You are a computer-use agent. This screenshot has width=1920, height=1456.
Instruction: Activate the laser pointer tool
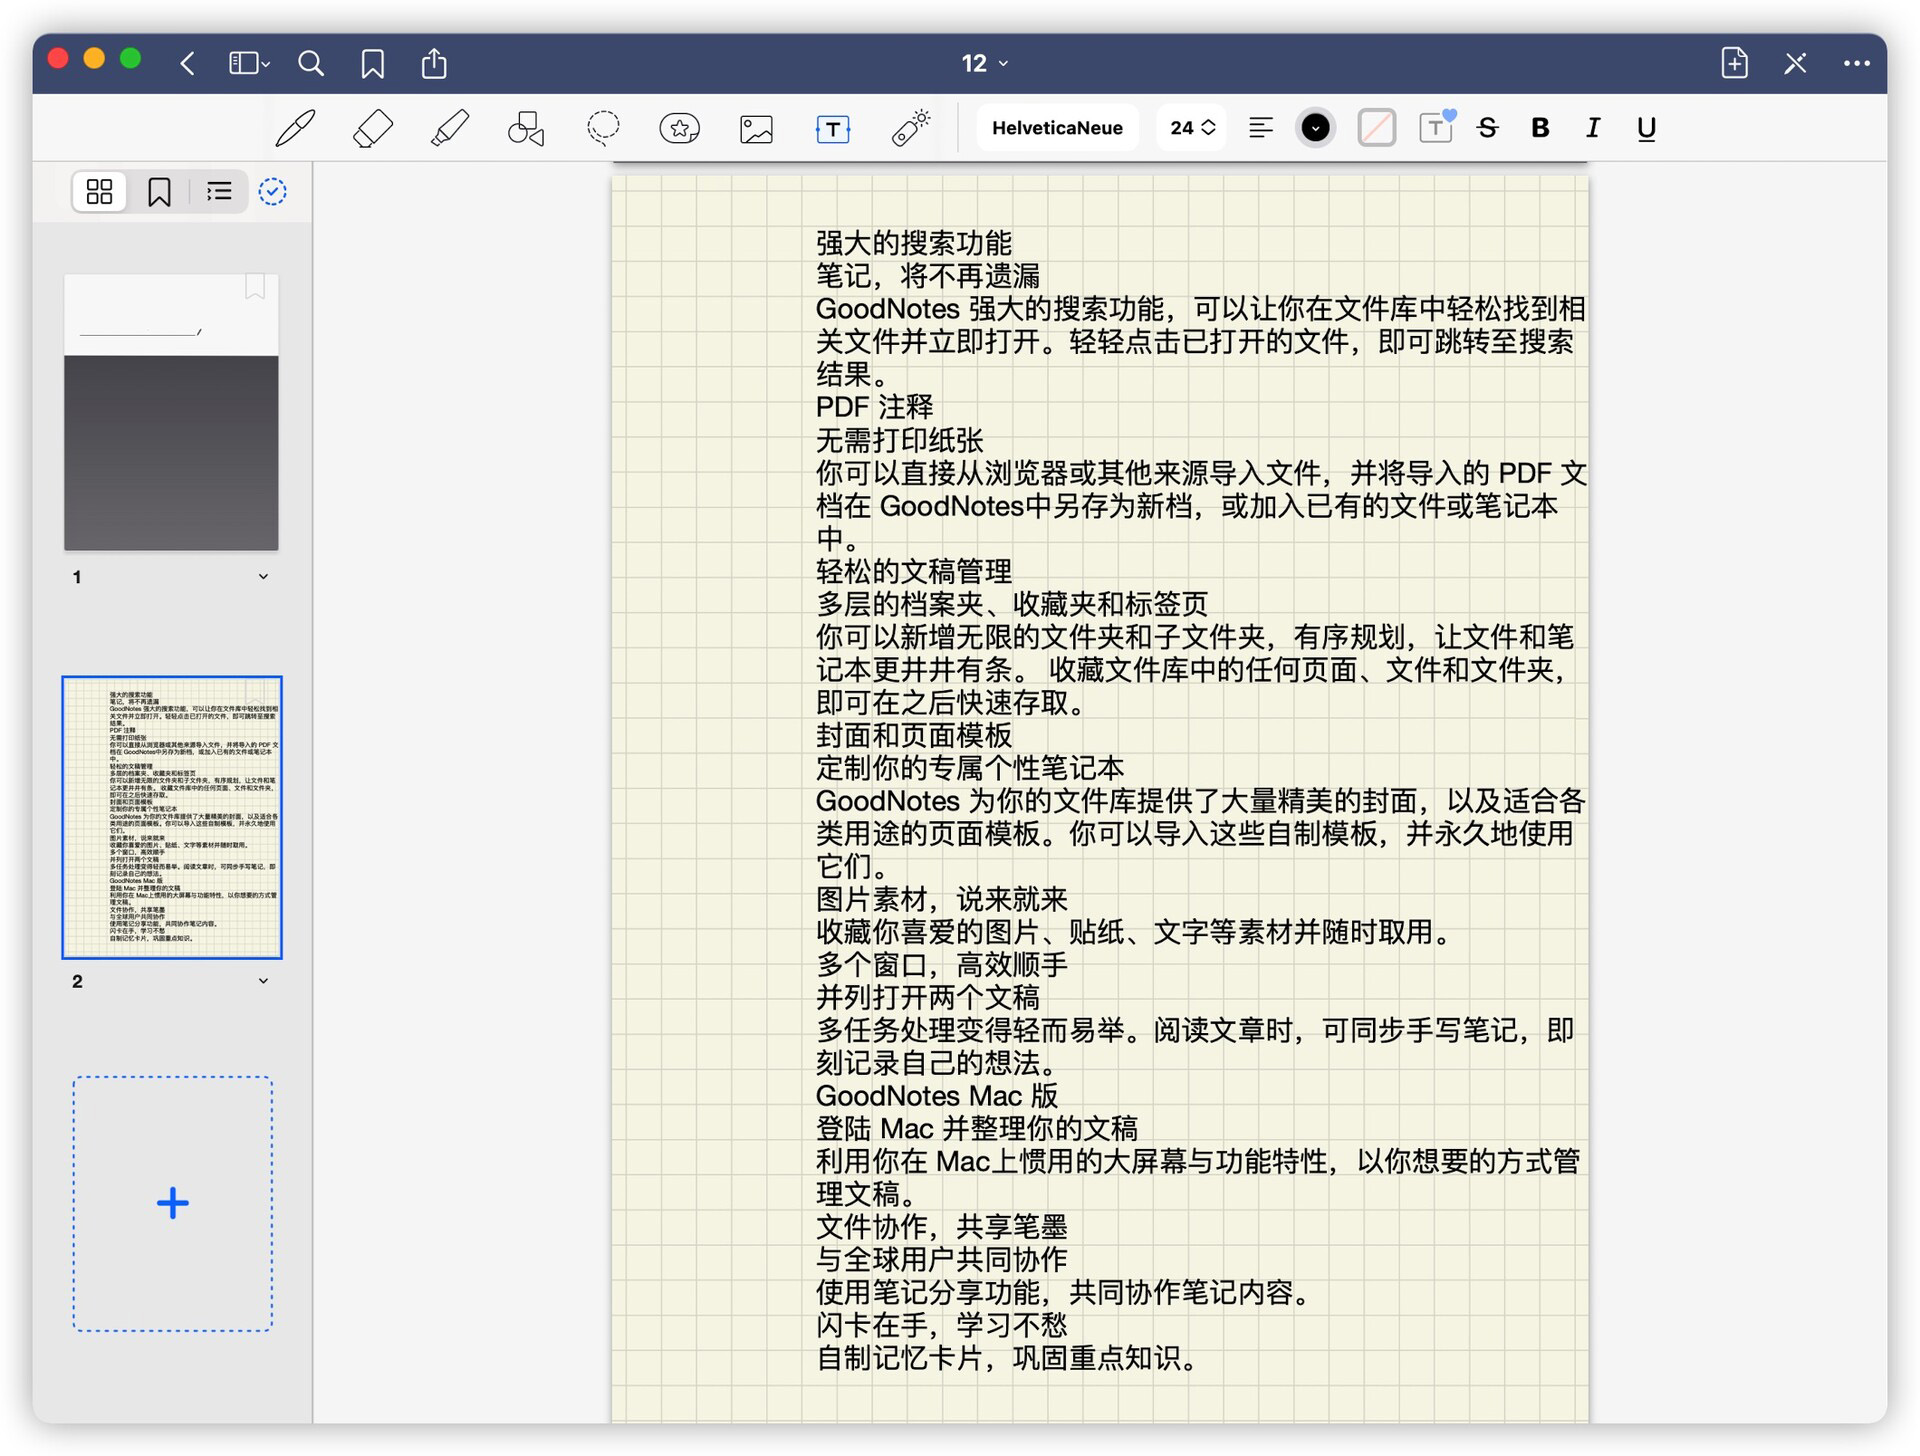coord(909,128)
